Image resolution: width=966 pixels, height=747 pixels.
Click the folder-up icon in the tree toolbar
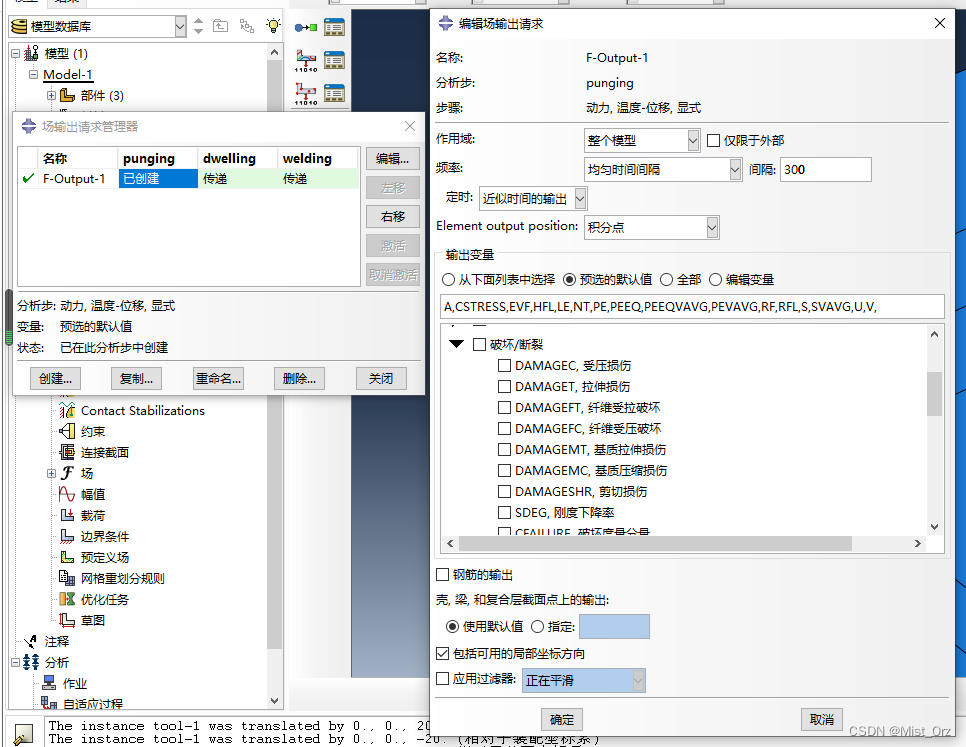[x=220, y=26]
